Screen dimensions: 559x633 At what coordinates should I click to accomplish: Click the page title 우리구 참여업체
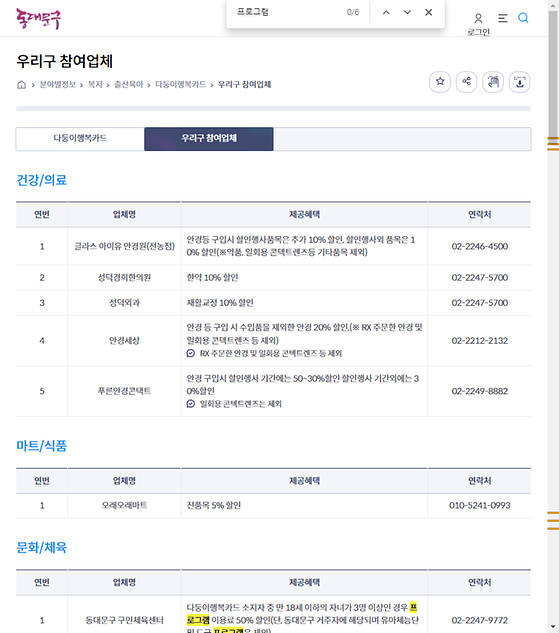click(x=65, y=61)
